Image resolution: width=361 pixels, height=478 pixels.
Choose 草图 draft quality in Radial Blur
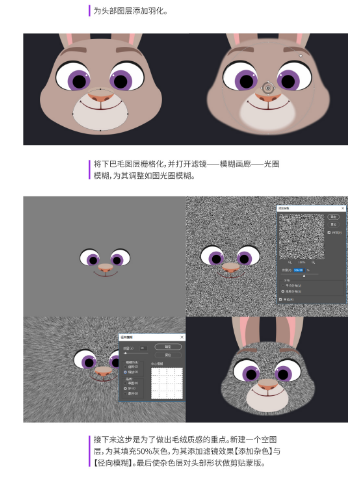pyautogui.click(x=125, y=383)
